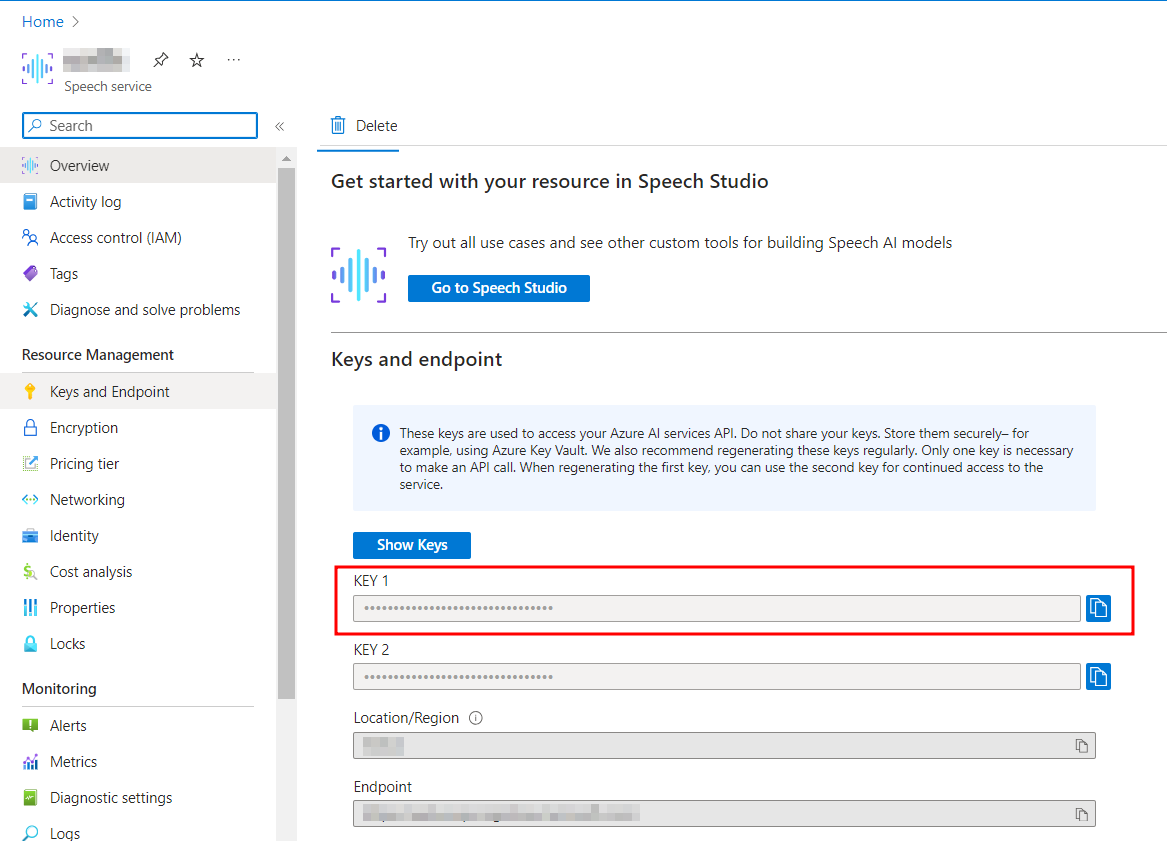The height and width of the screenshot is (841, 1167).
Task: Click sidebar scrollbar up arrow
Action: click(287, 159)
